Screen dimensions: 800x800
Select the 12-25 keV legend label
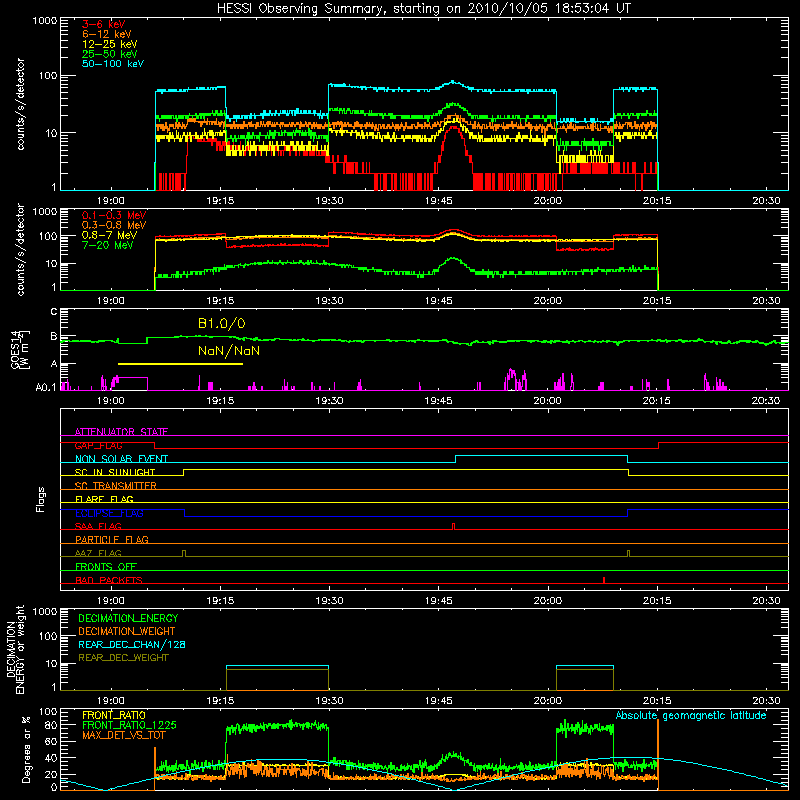pos(110,44)
